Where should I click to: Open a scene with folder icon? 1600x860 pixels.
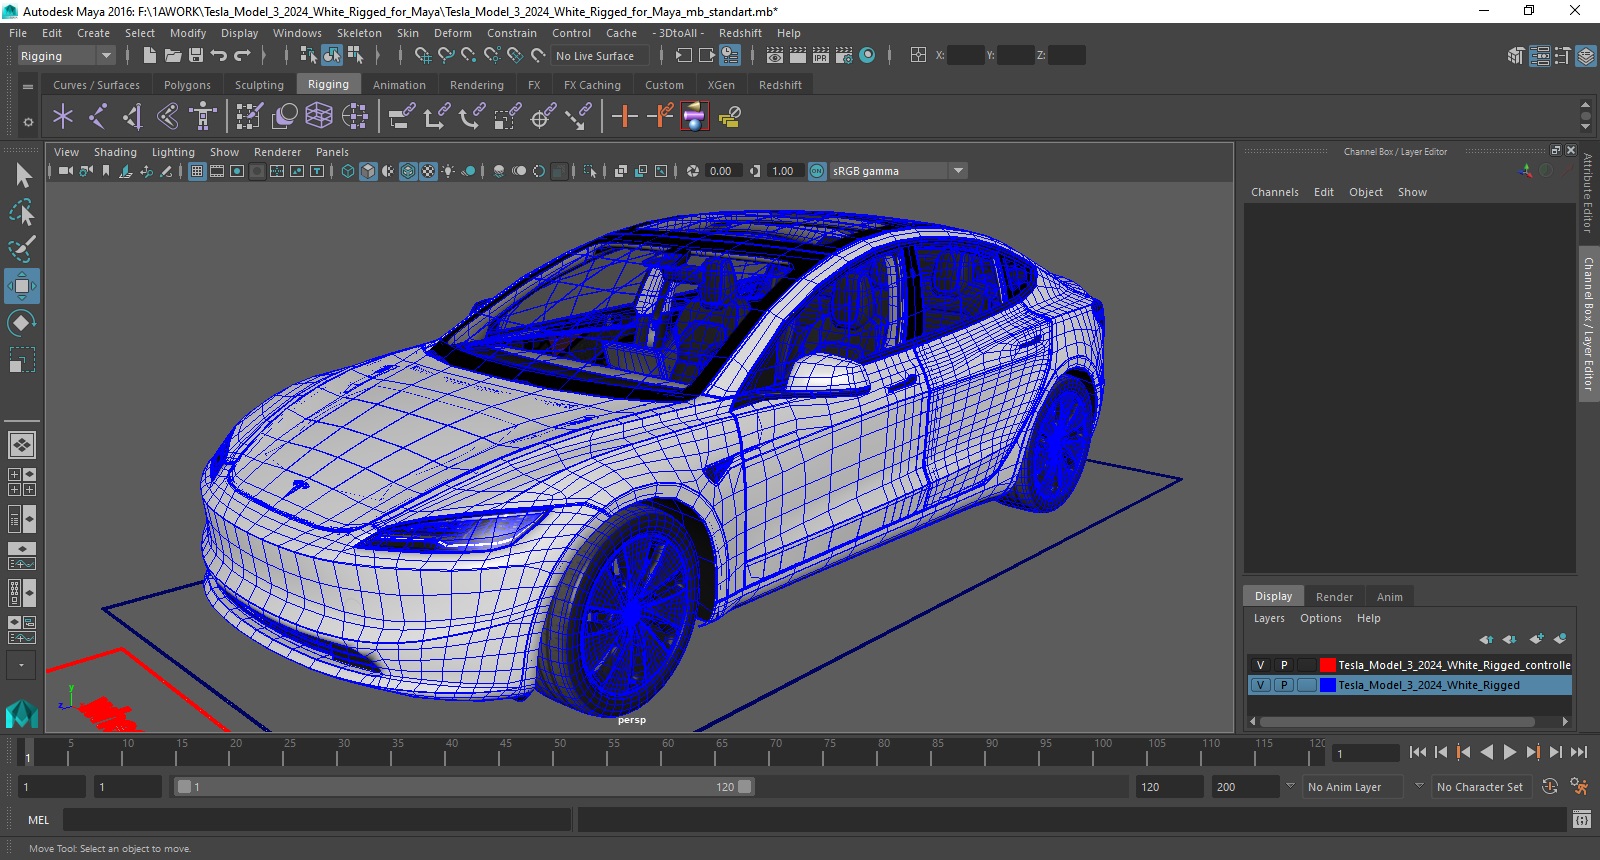click(x=173, y=56)
